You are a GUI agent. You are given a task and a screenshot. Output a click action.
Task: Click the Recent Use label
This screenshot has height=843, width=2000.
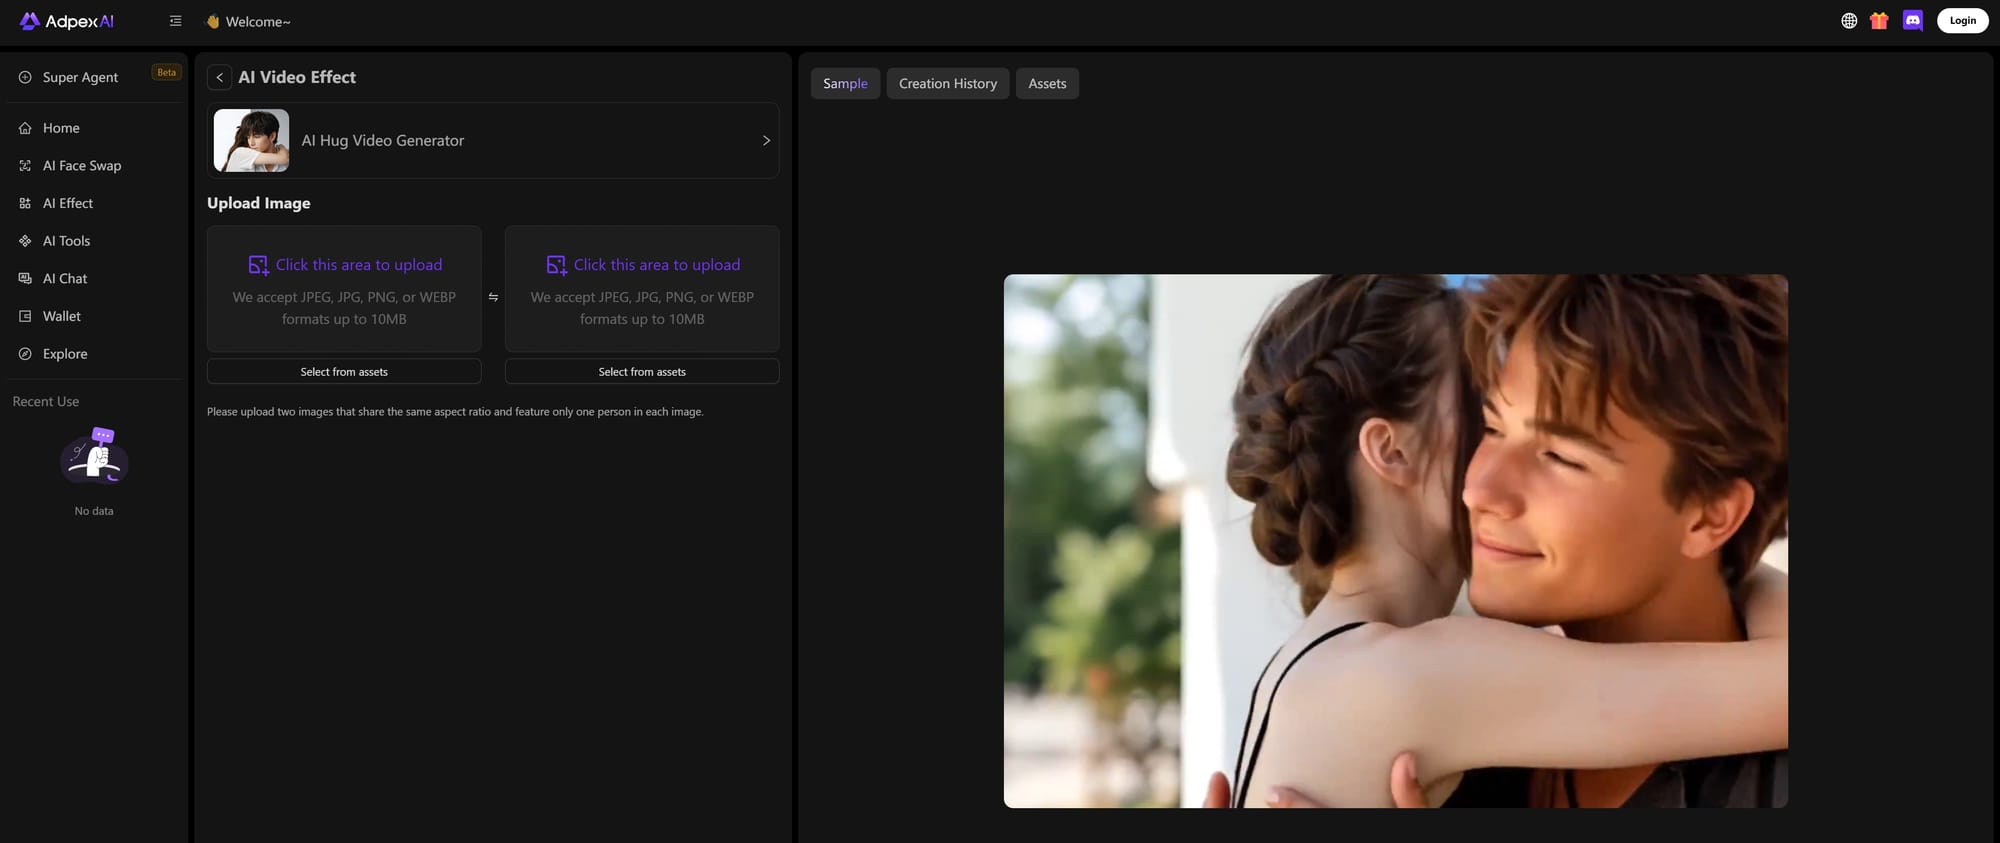[x=46, y=402]
